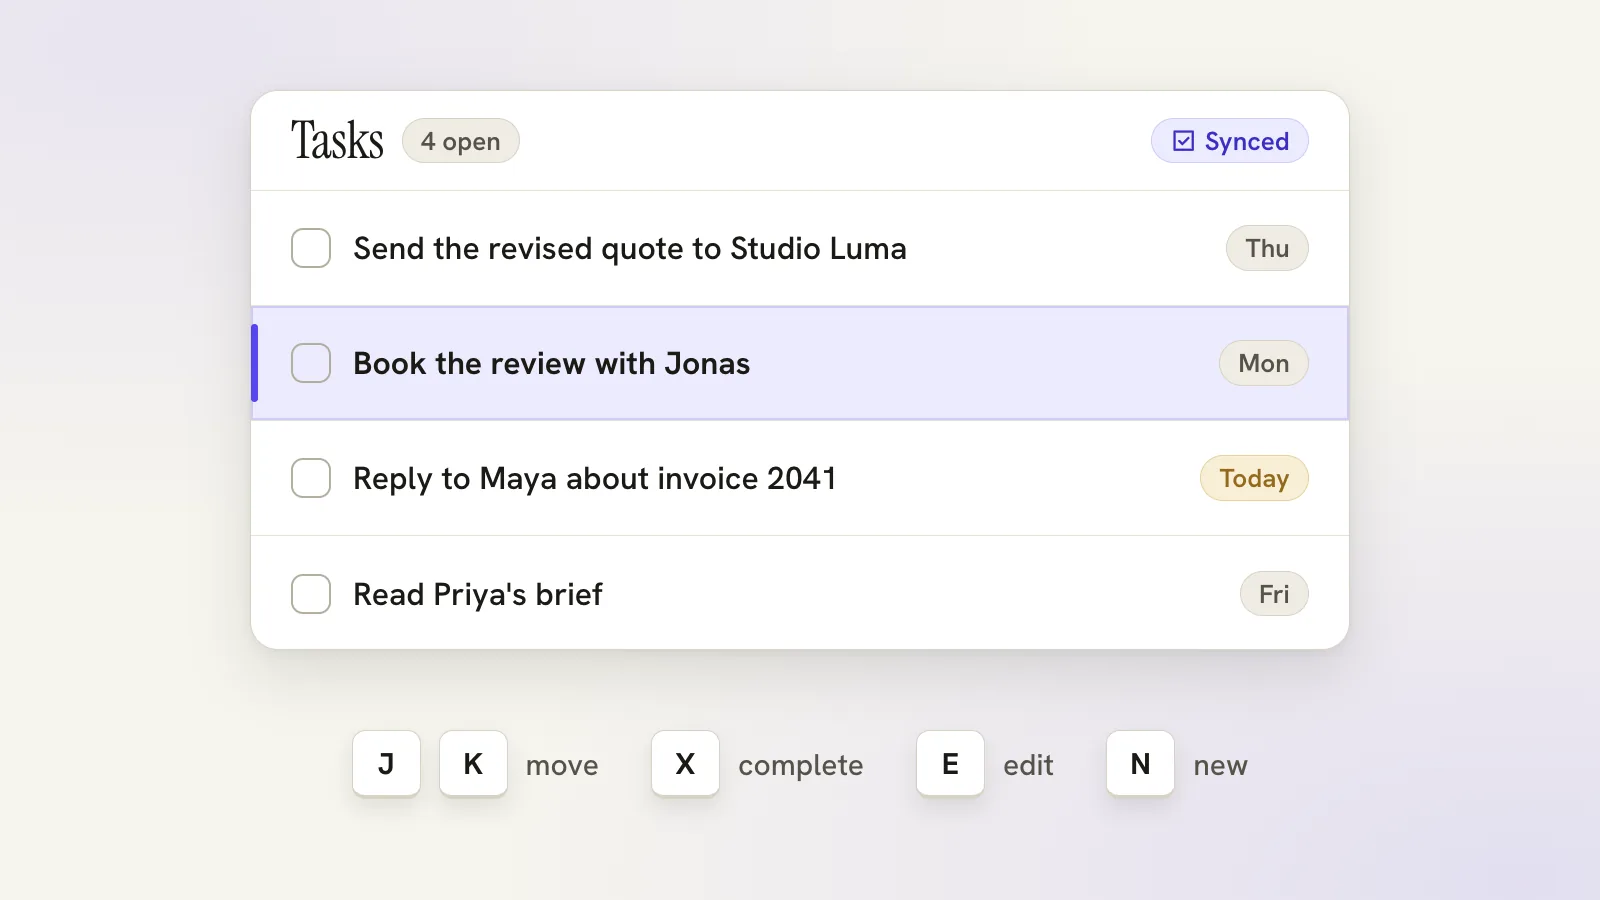Screen dimensions: 1600x900
Task: Click the 'new' shortcut label
Action: pos(1220,766)
